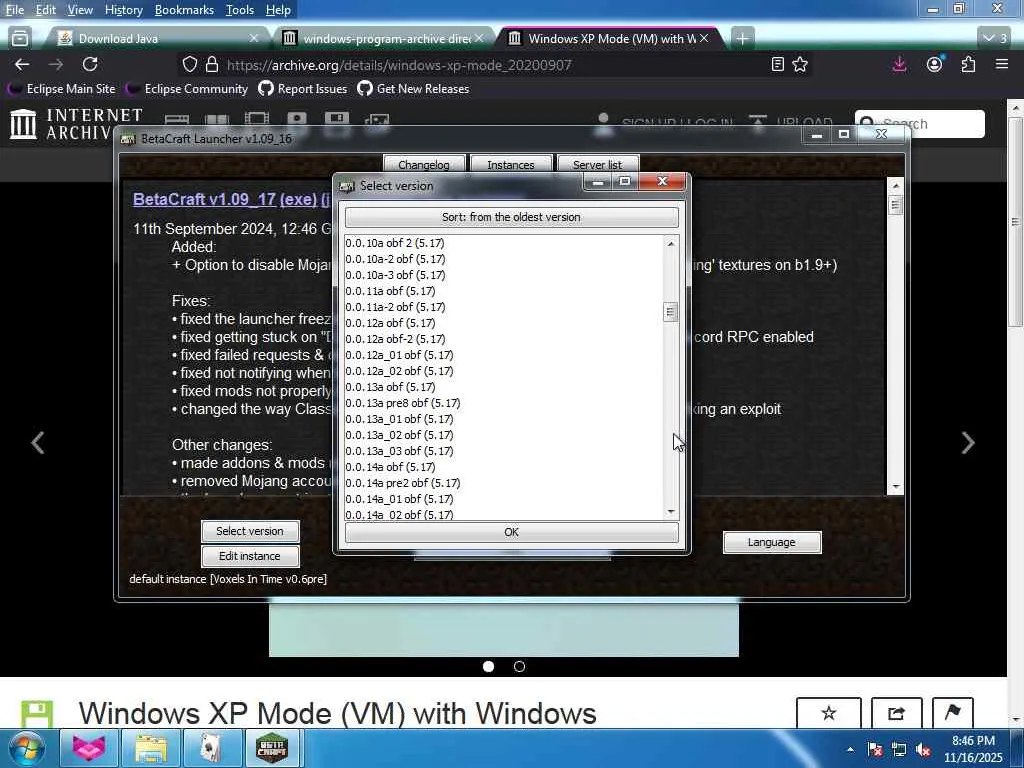Open the Firefox hamburger application menu
This screenshot has height=768, width=1024.
[1002, 64]
